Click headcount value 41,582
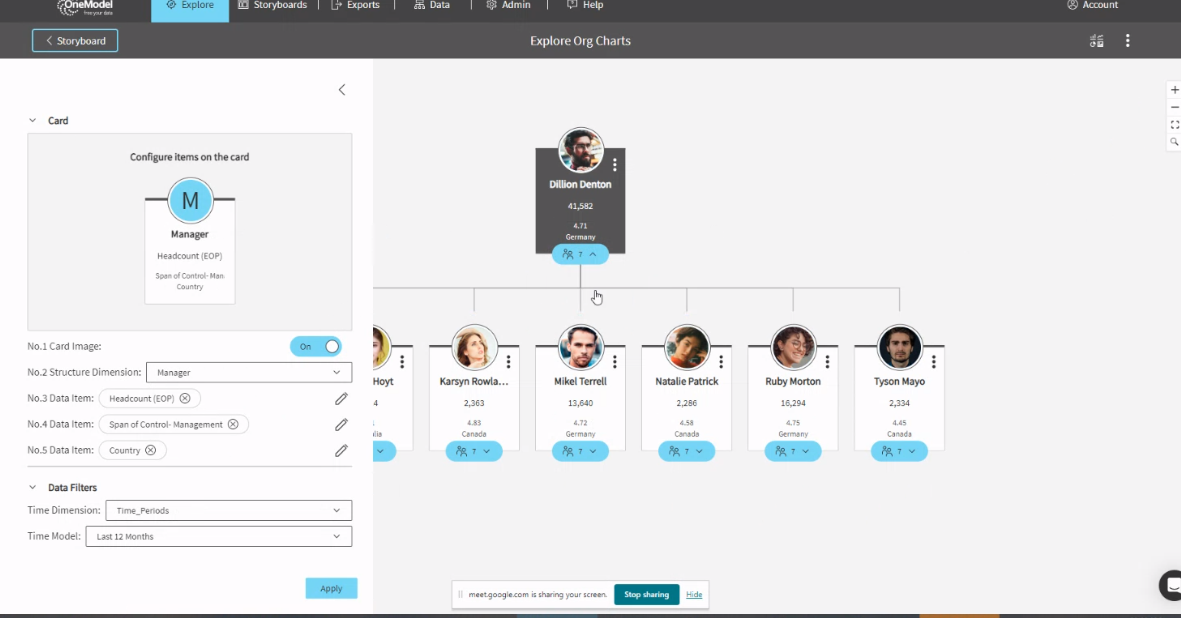Image resolution: width=1181 pixels, height=618 pixels. [x=580, y=206]
